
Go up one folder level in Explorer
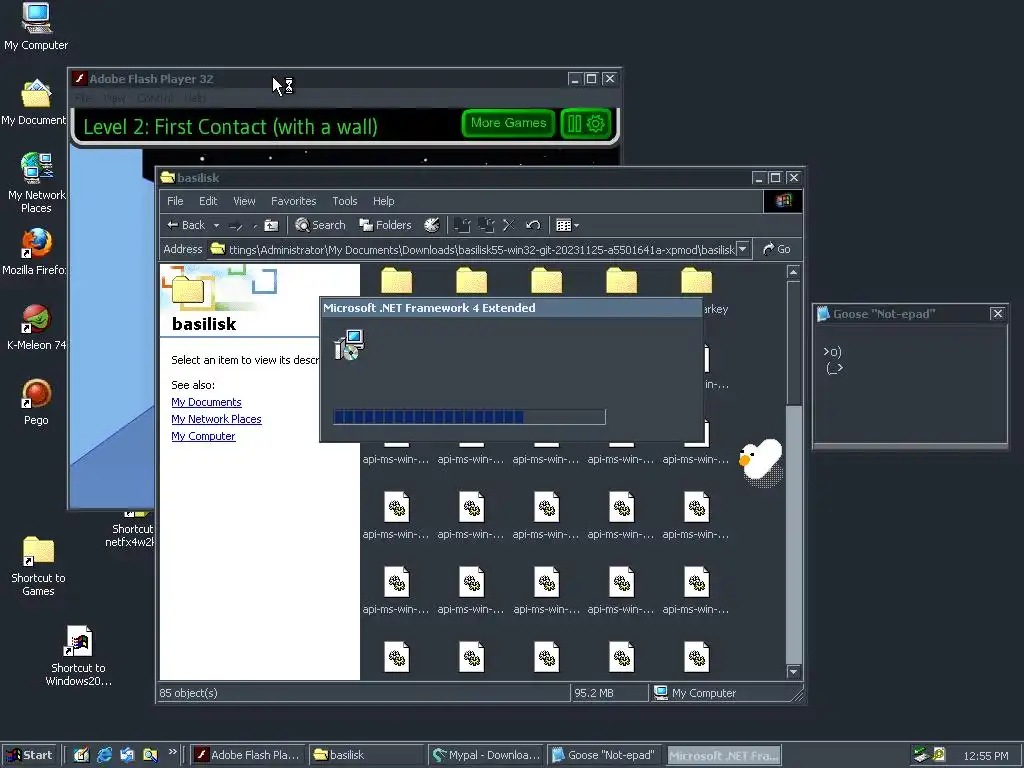point(271,225)
